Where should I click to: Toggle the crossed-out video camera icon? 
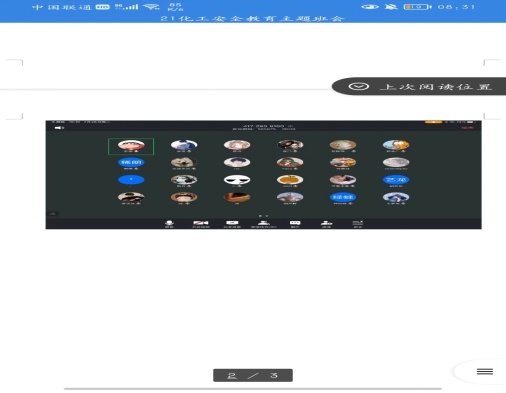(201, 224)
